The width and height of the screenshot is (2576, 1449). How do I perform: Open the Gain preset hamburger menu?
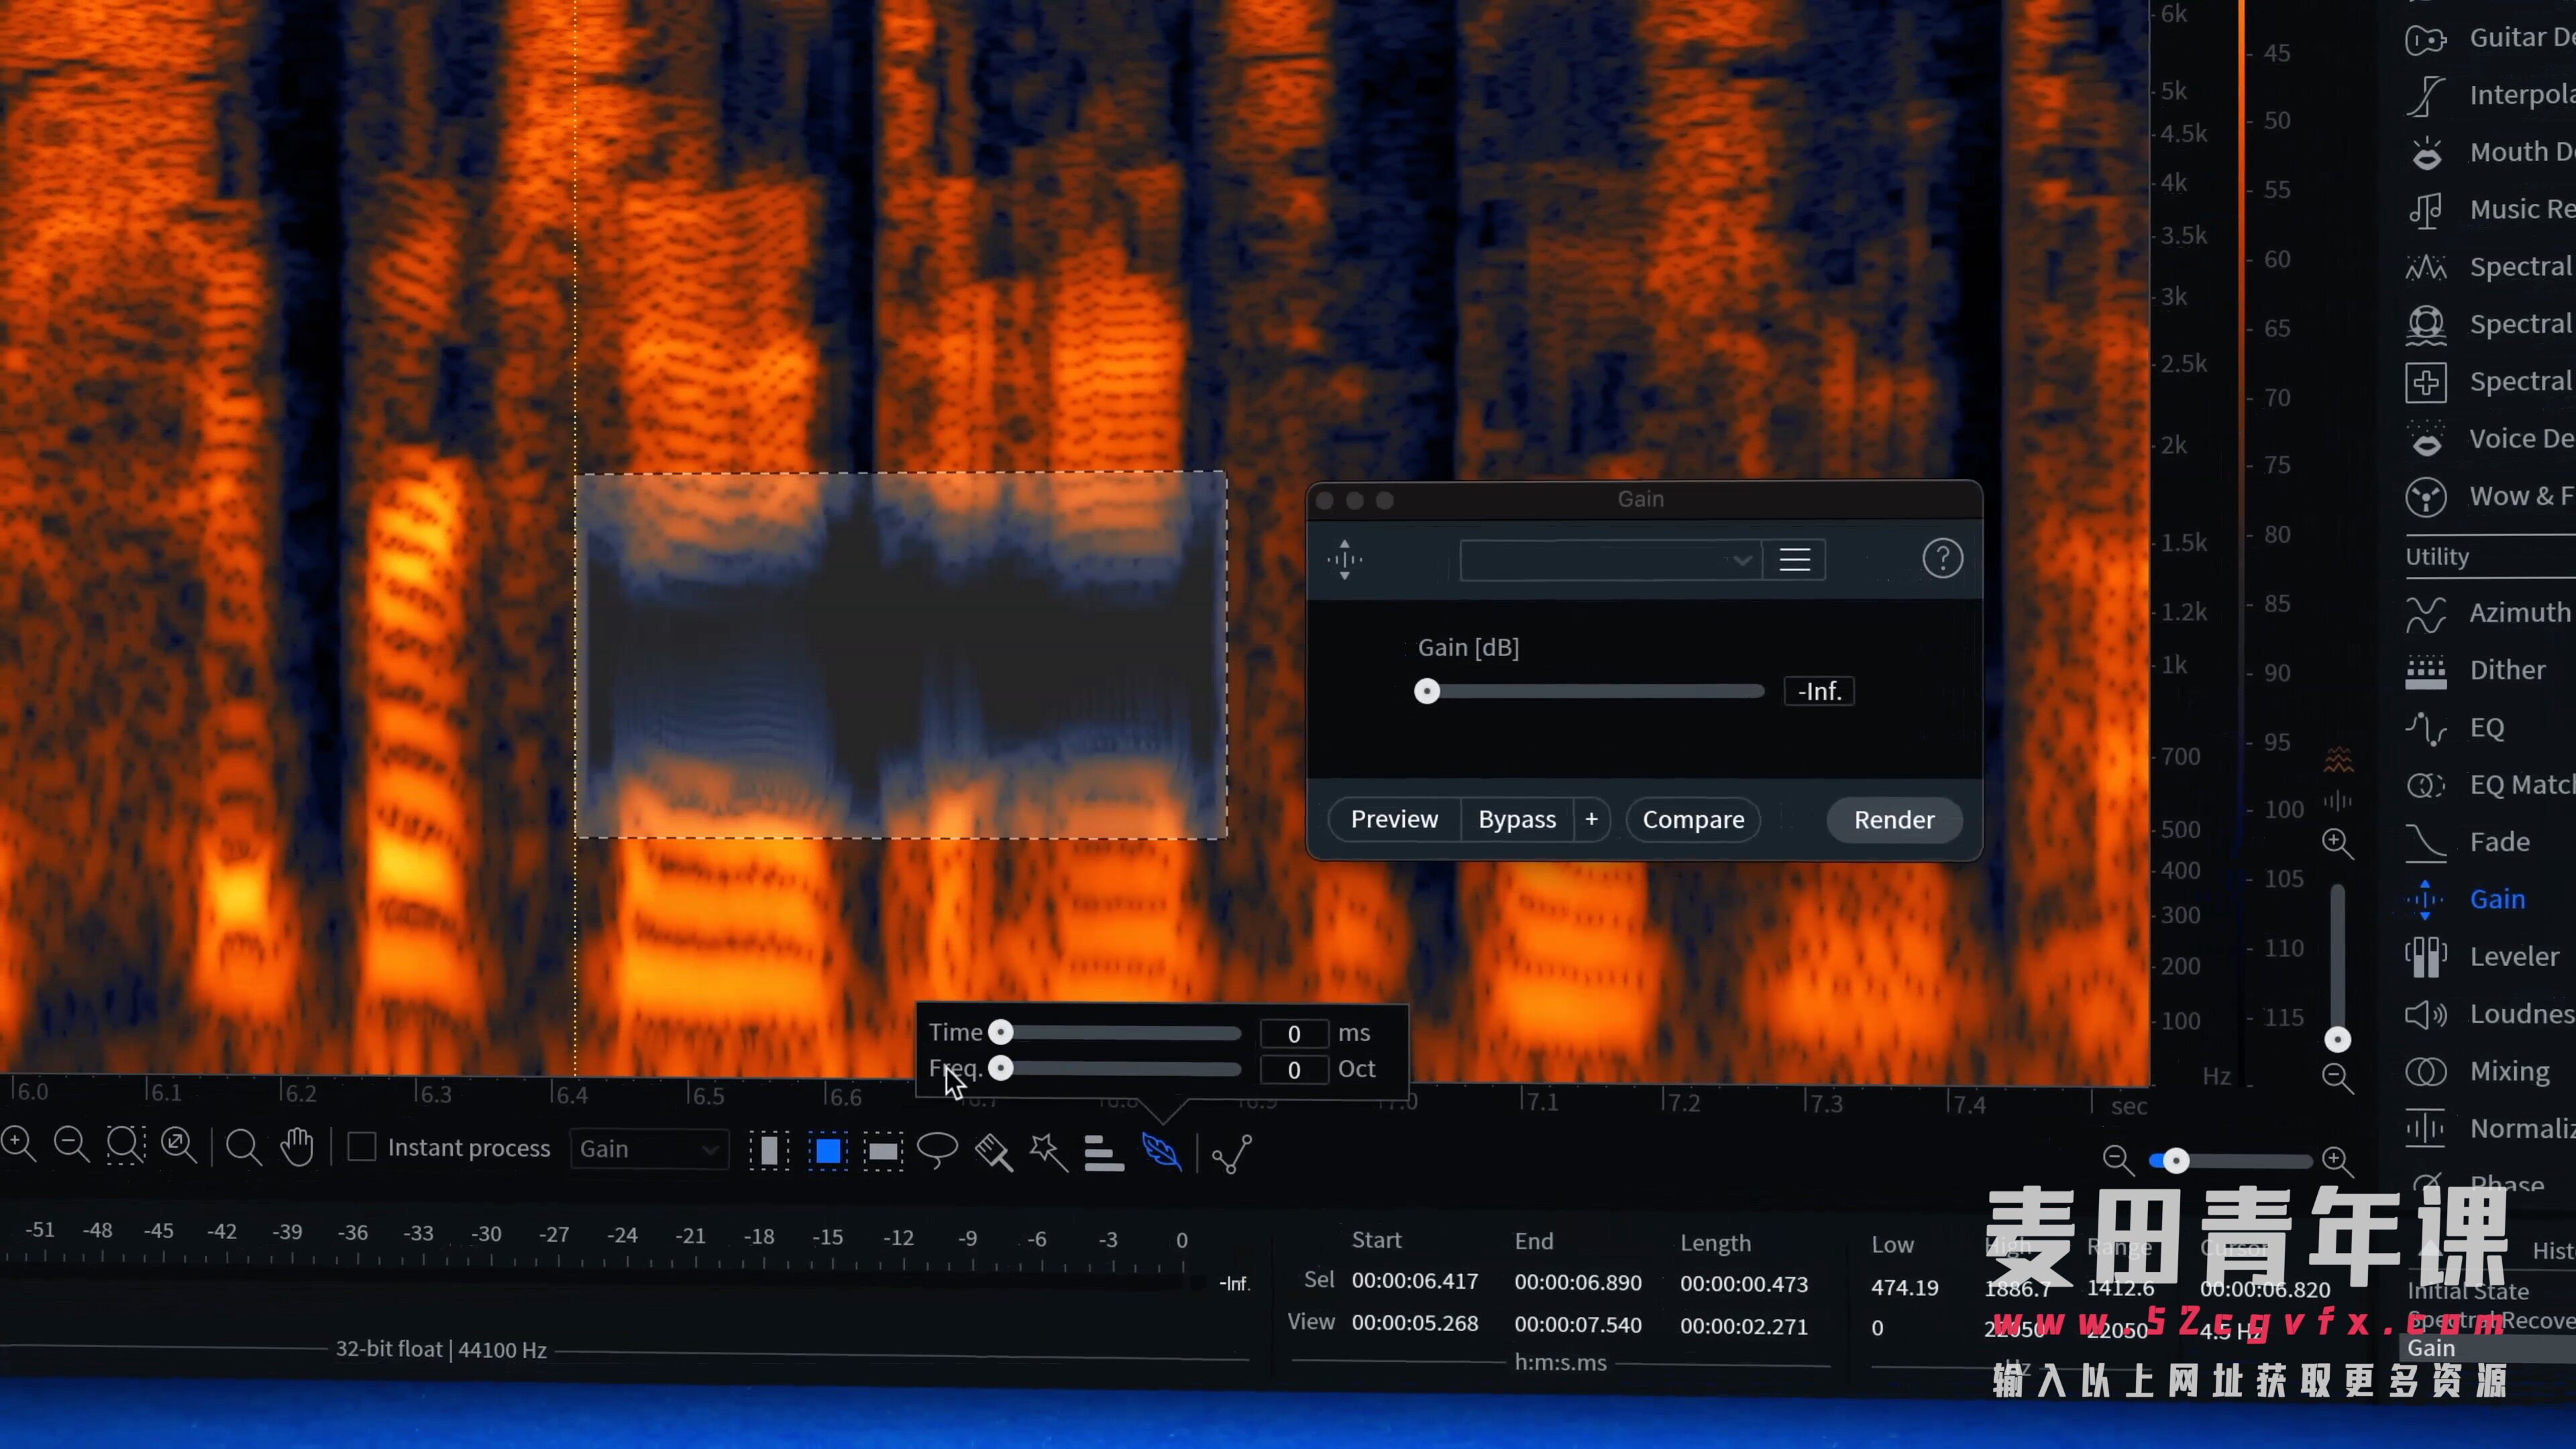(1795, 560)
